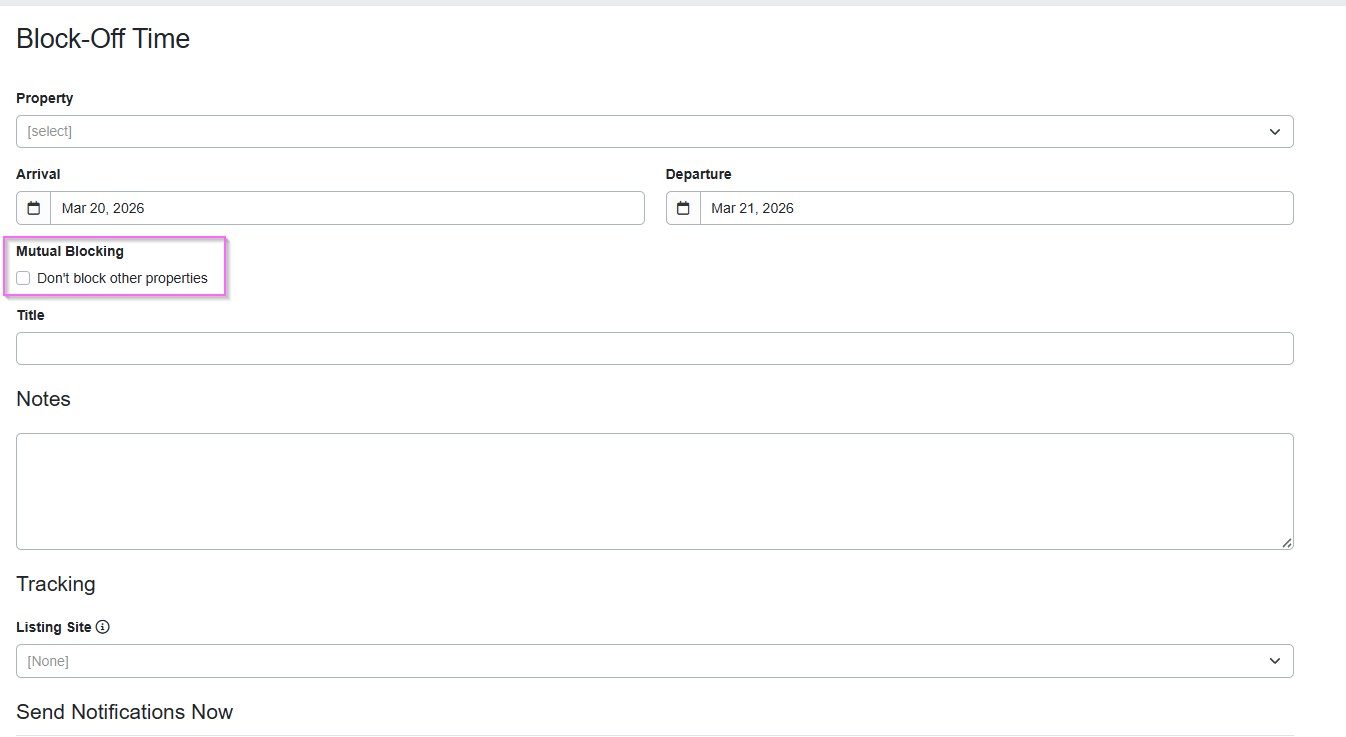Click the Listing Site label text
This screenshot has height=737, width=1346.
(x=54, y=627)
